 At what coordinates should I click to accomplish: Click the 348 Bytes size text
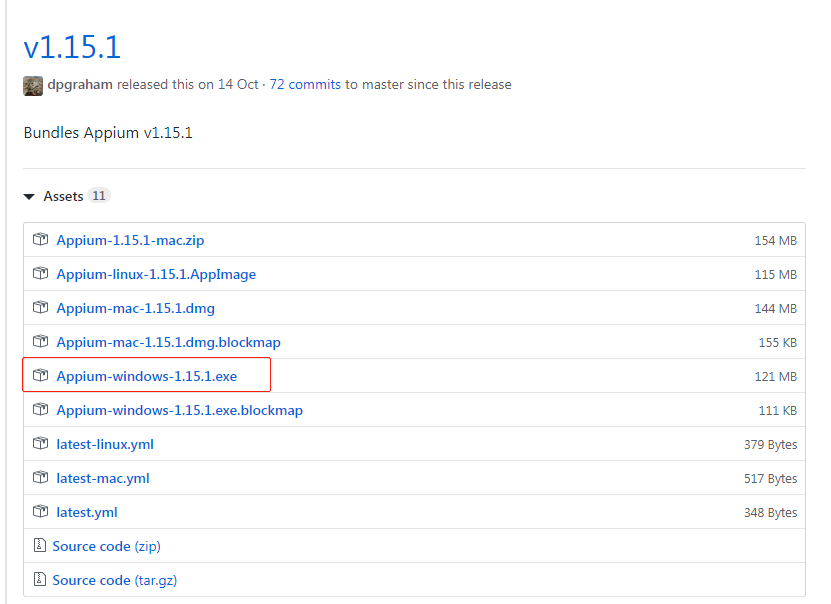[x=770, y=513]
